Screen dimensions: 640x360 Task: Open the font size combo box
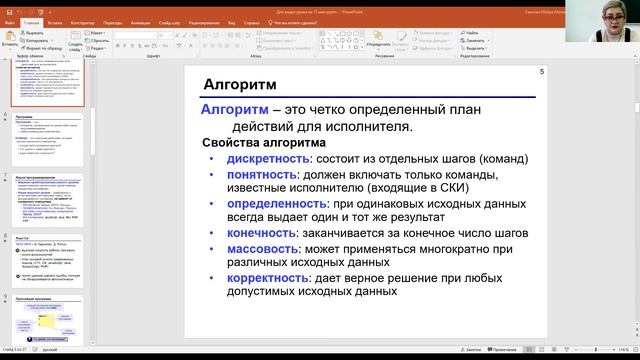pos(166,36)
